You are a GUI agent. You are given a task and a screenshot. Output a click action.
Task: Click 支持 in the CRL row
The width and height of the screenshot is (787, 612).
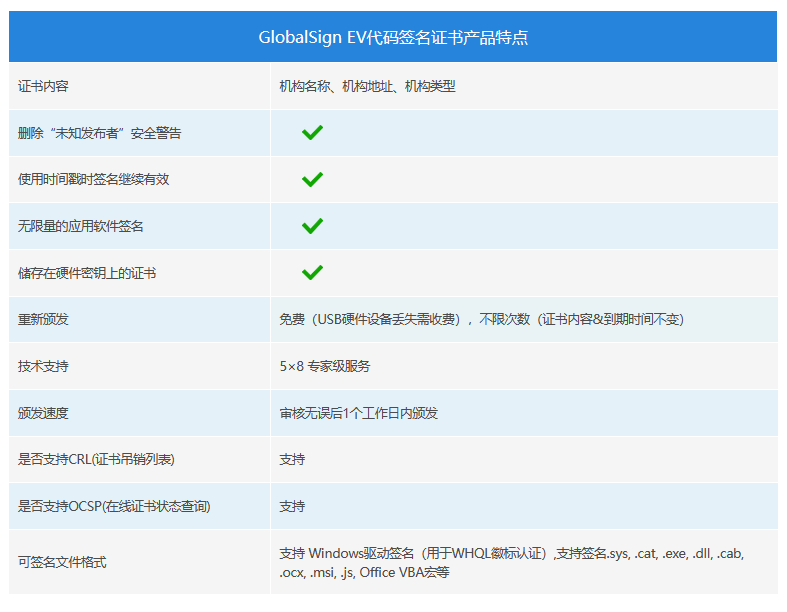point(292,459)
